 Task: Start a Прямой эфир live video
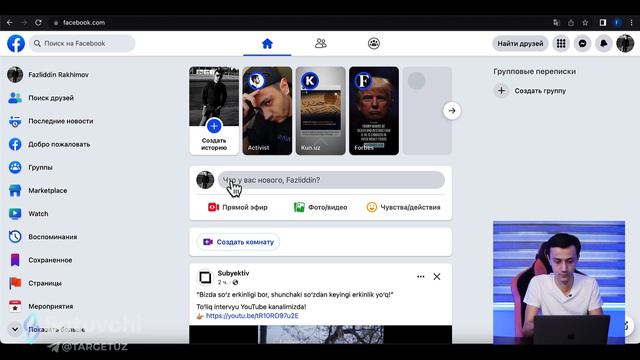tap(238, 207)
